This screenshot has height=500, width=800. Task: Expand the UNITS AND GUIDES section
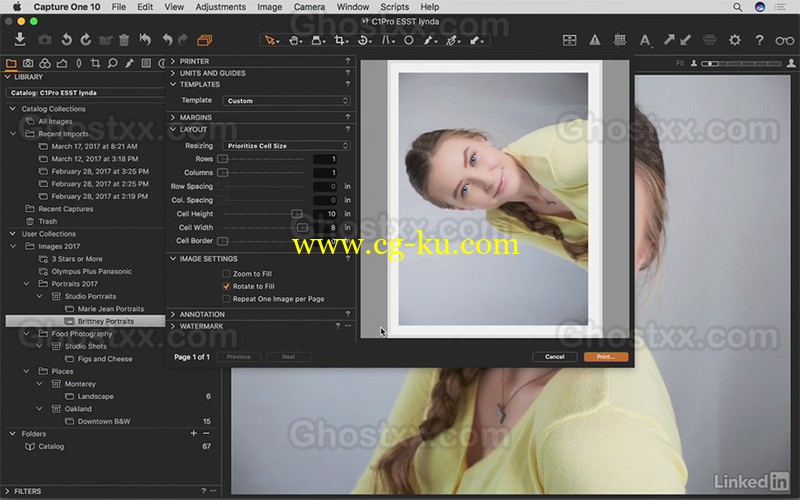(x=173, y=73)
